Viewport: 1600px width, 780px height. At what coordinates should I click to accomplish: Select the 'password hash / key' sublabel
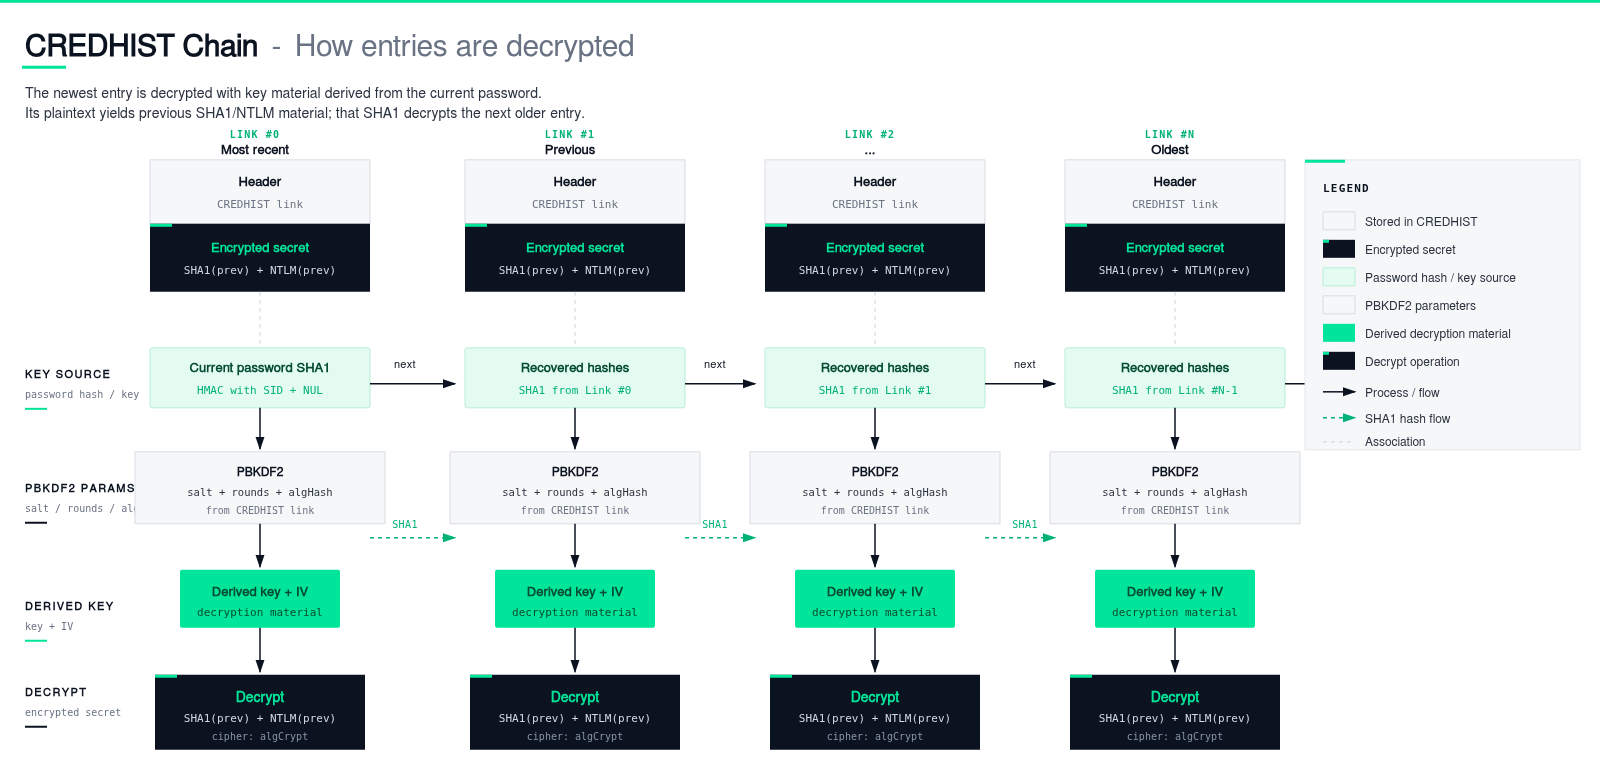click(x=82, y=394)
